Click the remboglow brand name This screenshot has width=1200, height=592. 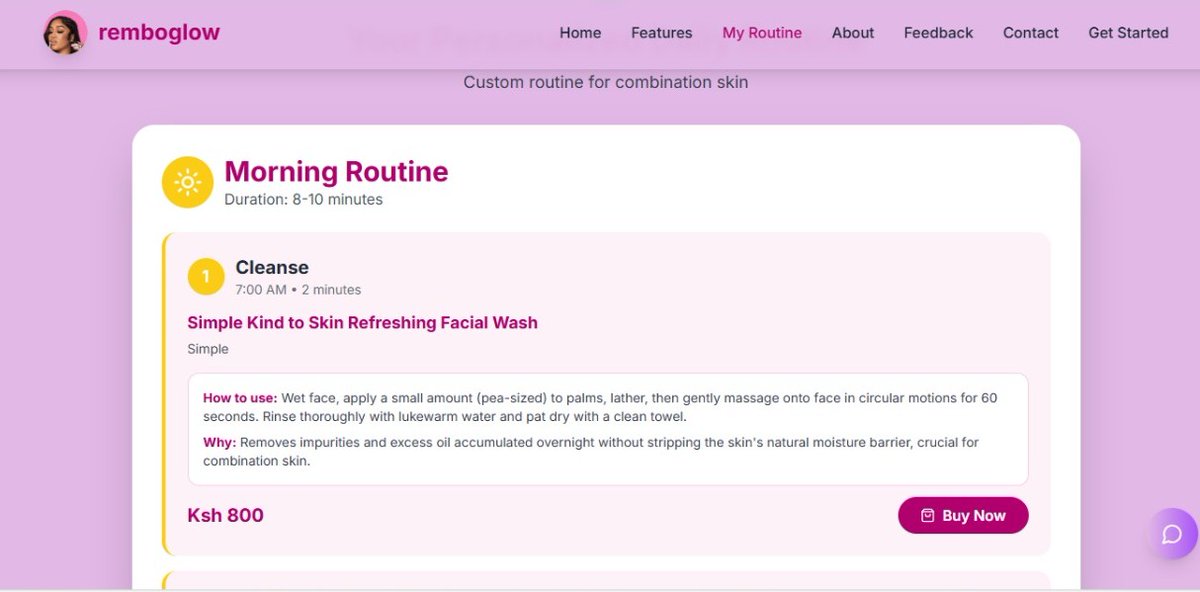coord(159,33)
